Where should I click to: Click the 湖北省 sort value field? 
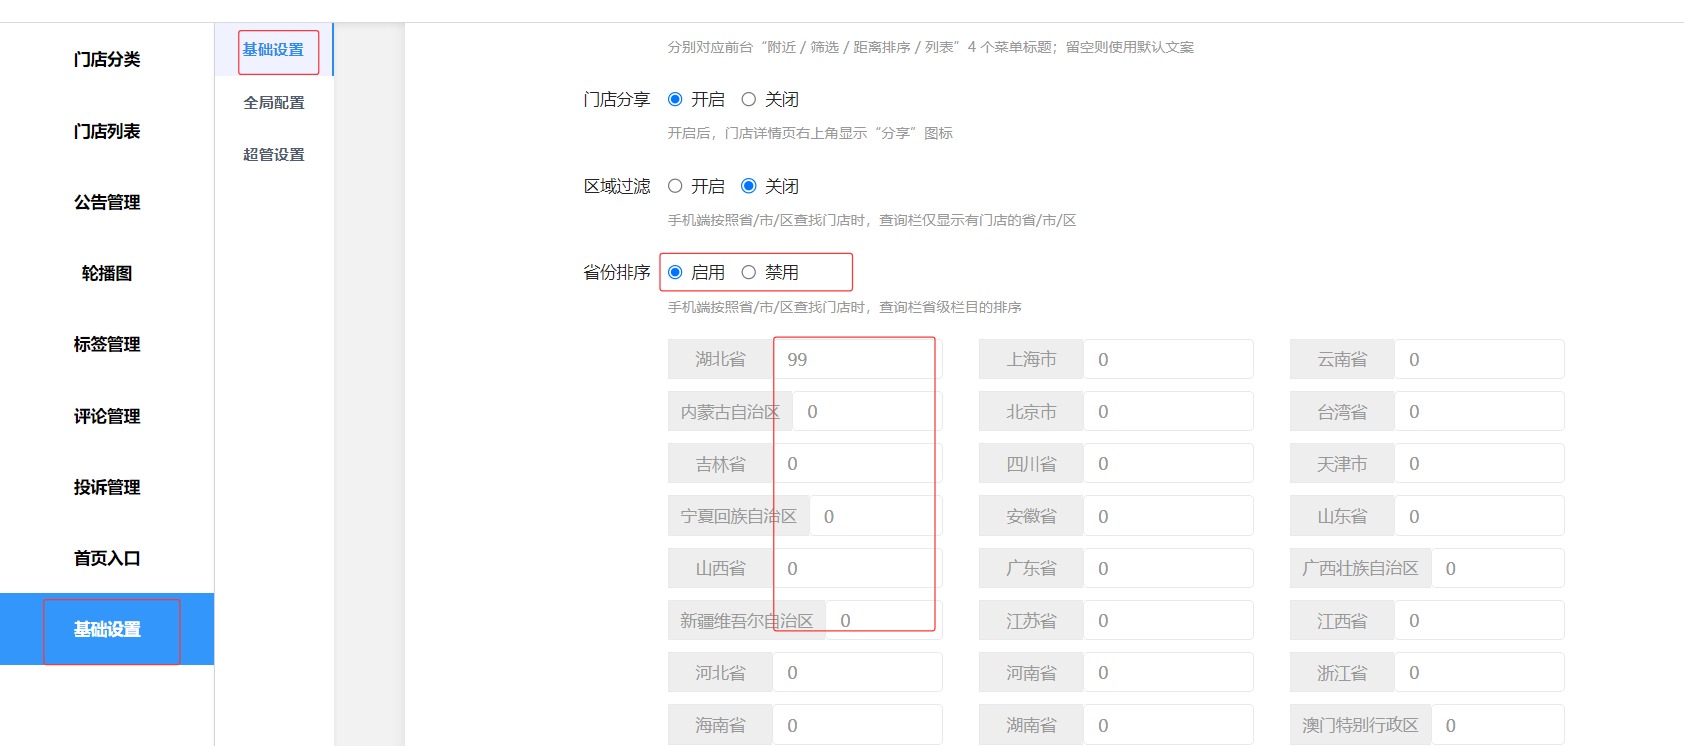pyautogui.click(x=855, y=359)
